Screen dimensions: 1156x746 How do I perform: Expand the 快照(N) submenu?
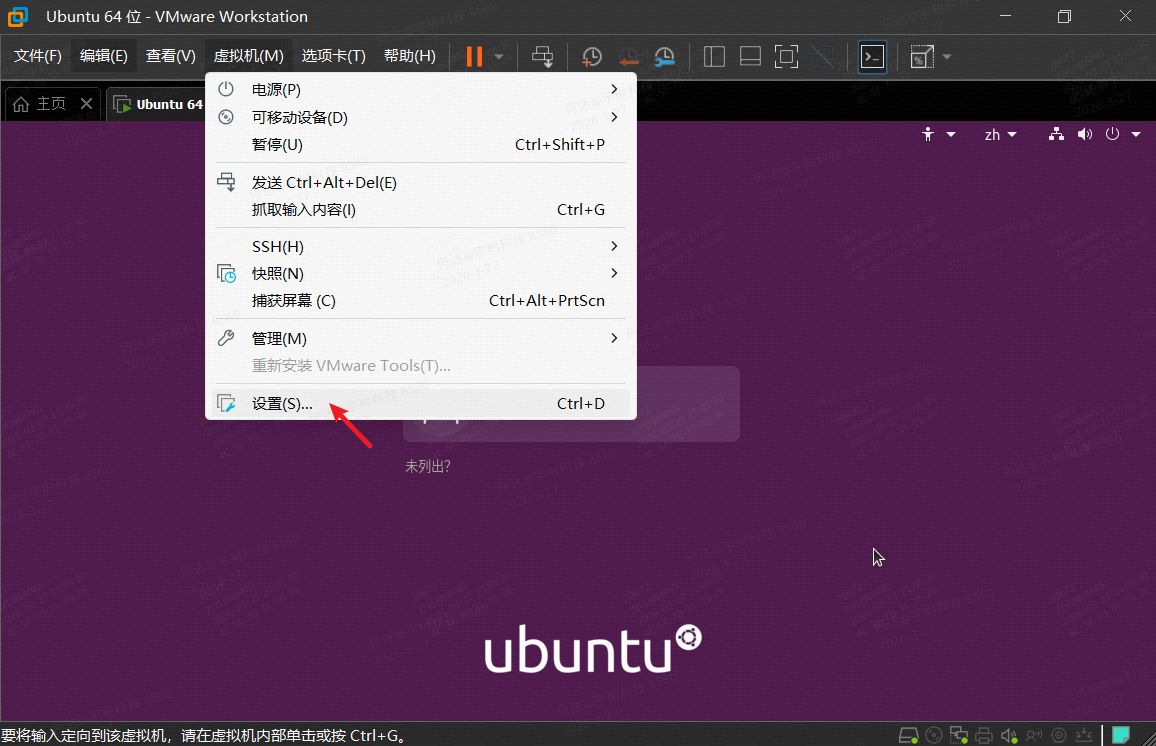[421, 273]
